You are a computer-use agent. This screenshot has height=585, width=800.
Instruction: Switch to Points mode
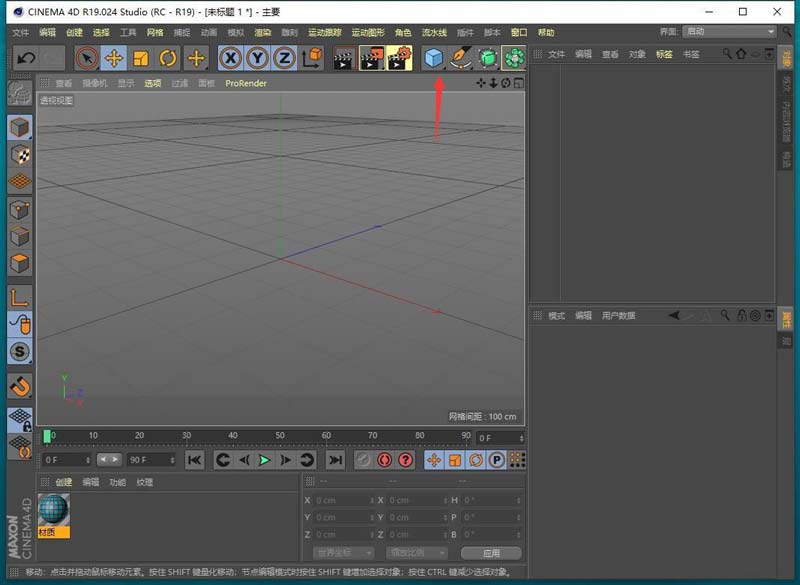[19, 210]
